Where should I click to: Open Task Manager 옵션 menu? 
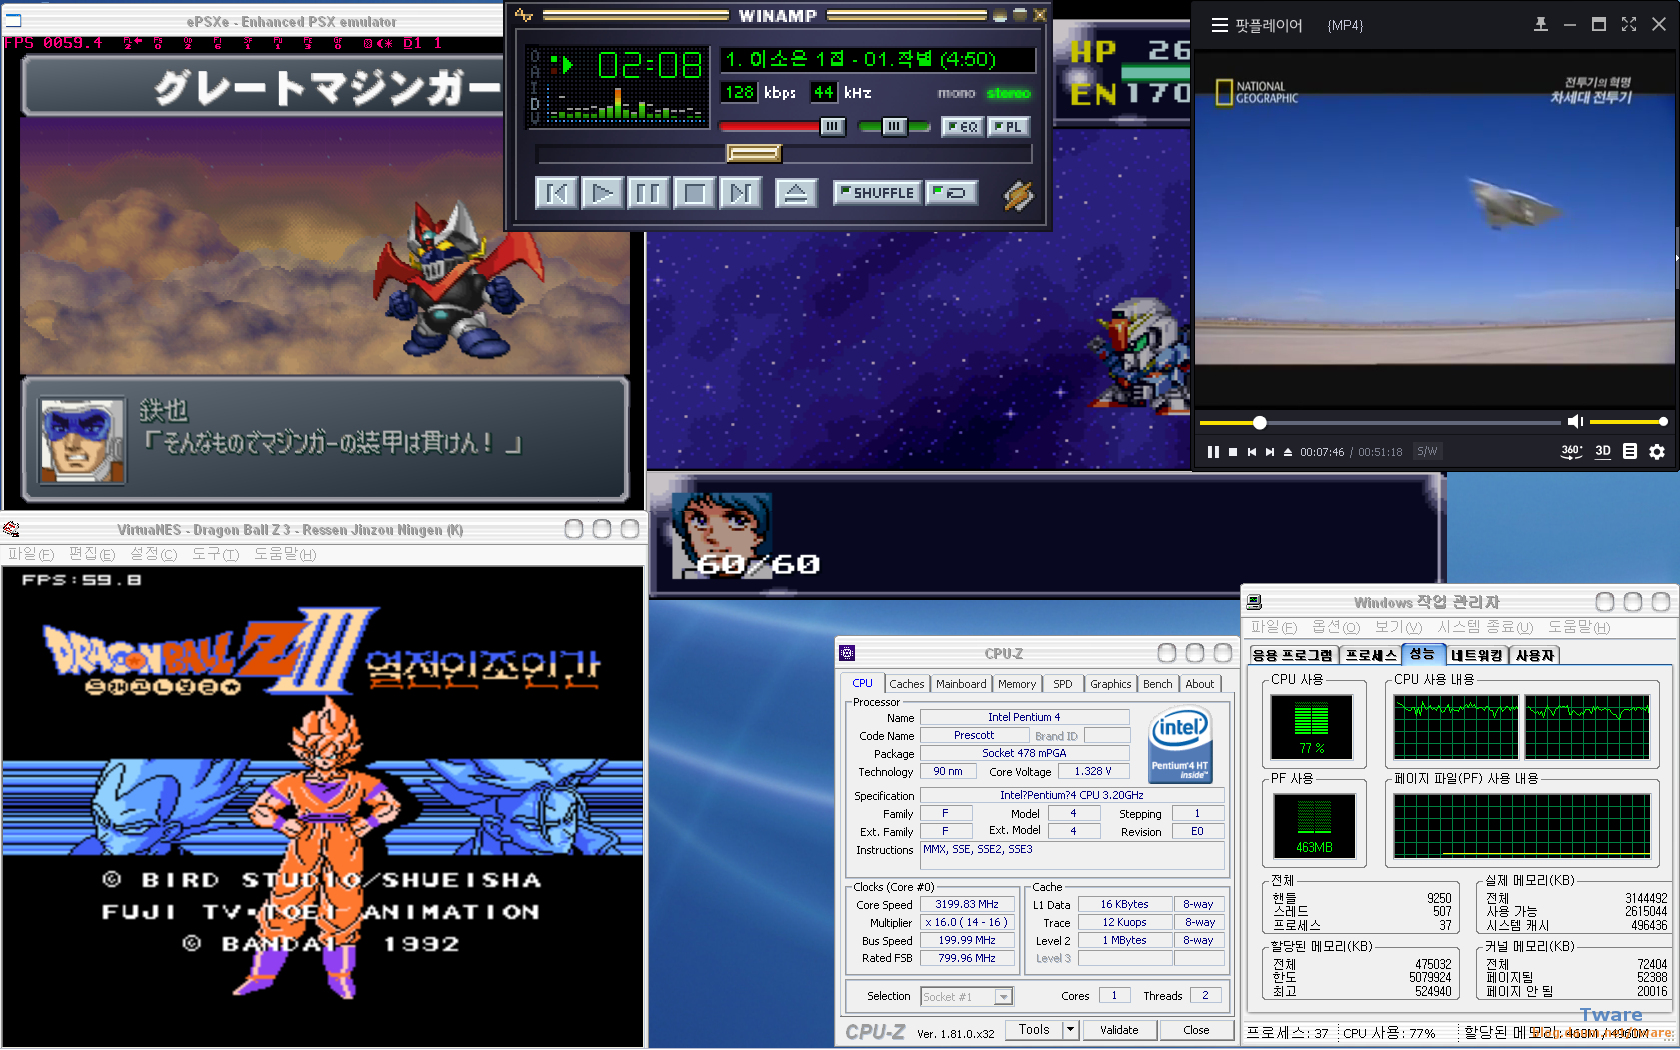tap(1336, 627)
